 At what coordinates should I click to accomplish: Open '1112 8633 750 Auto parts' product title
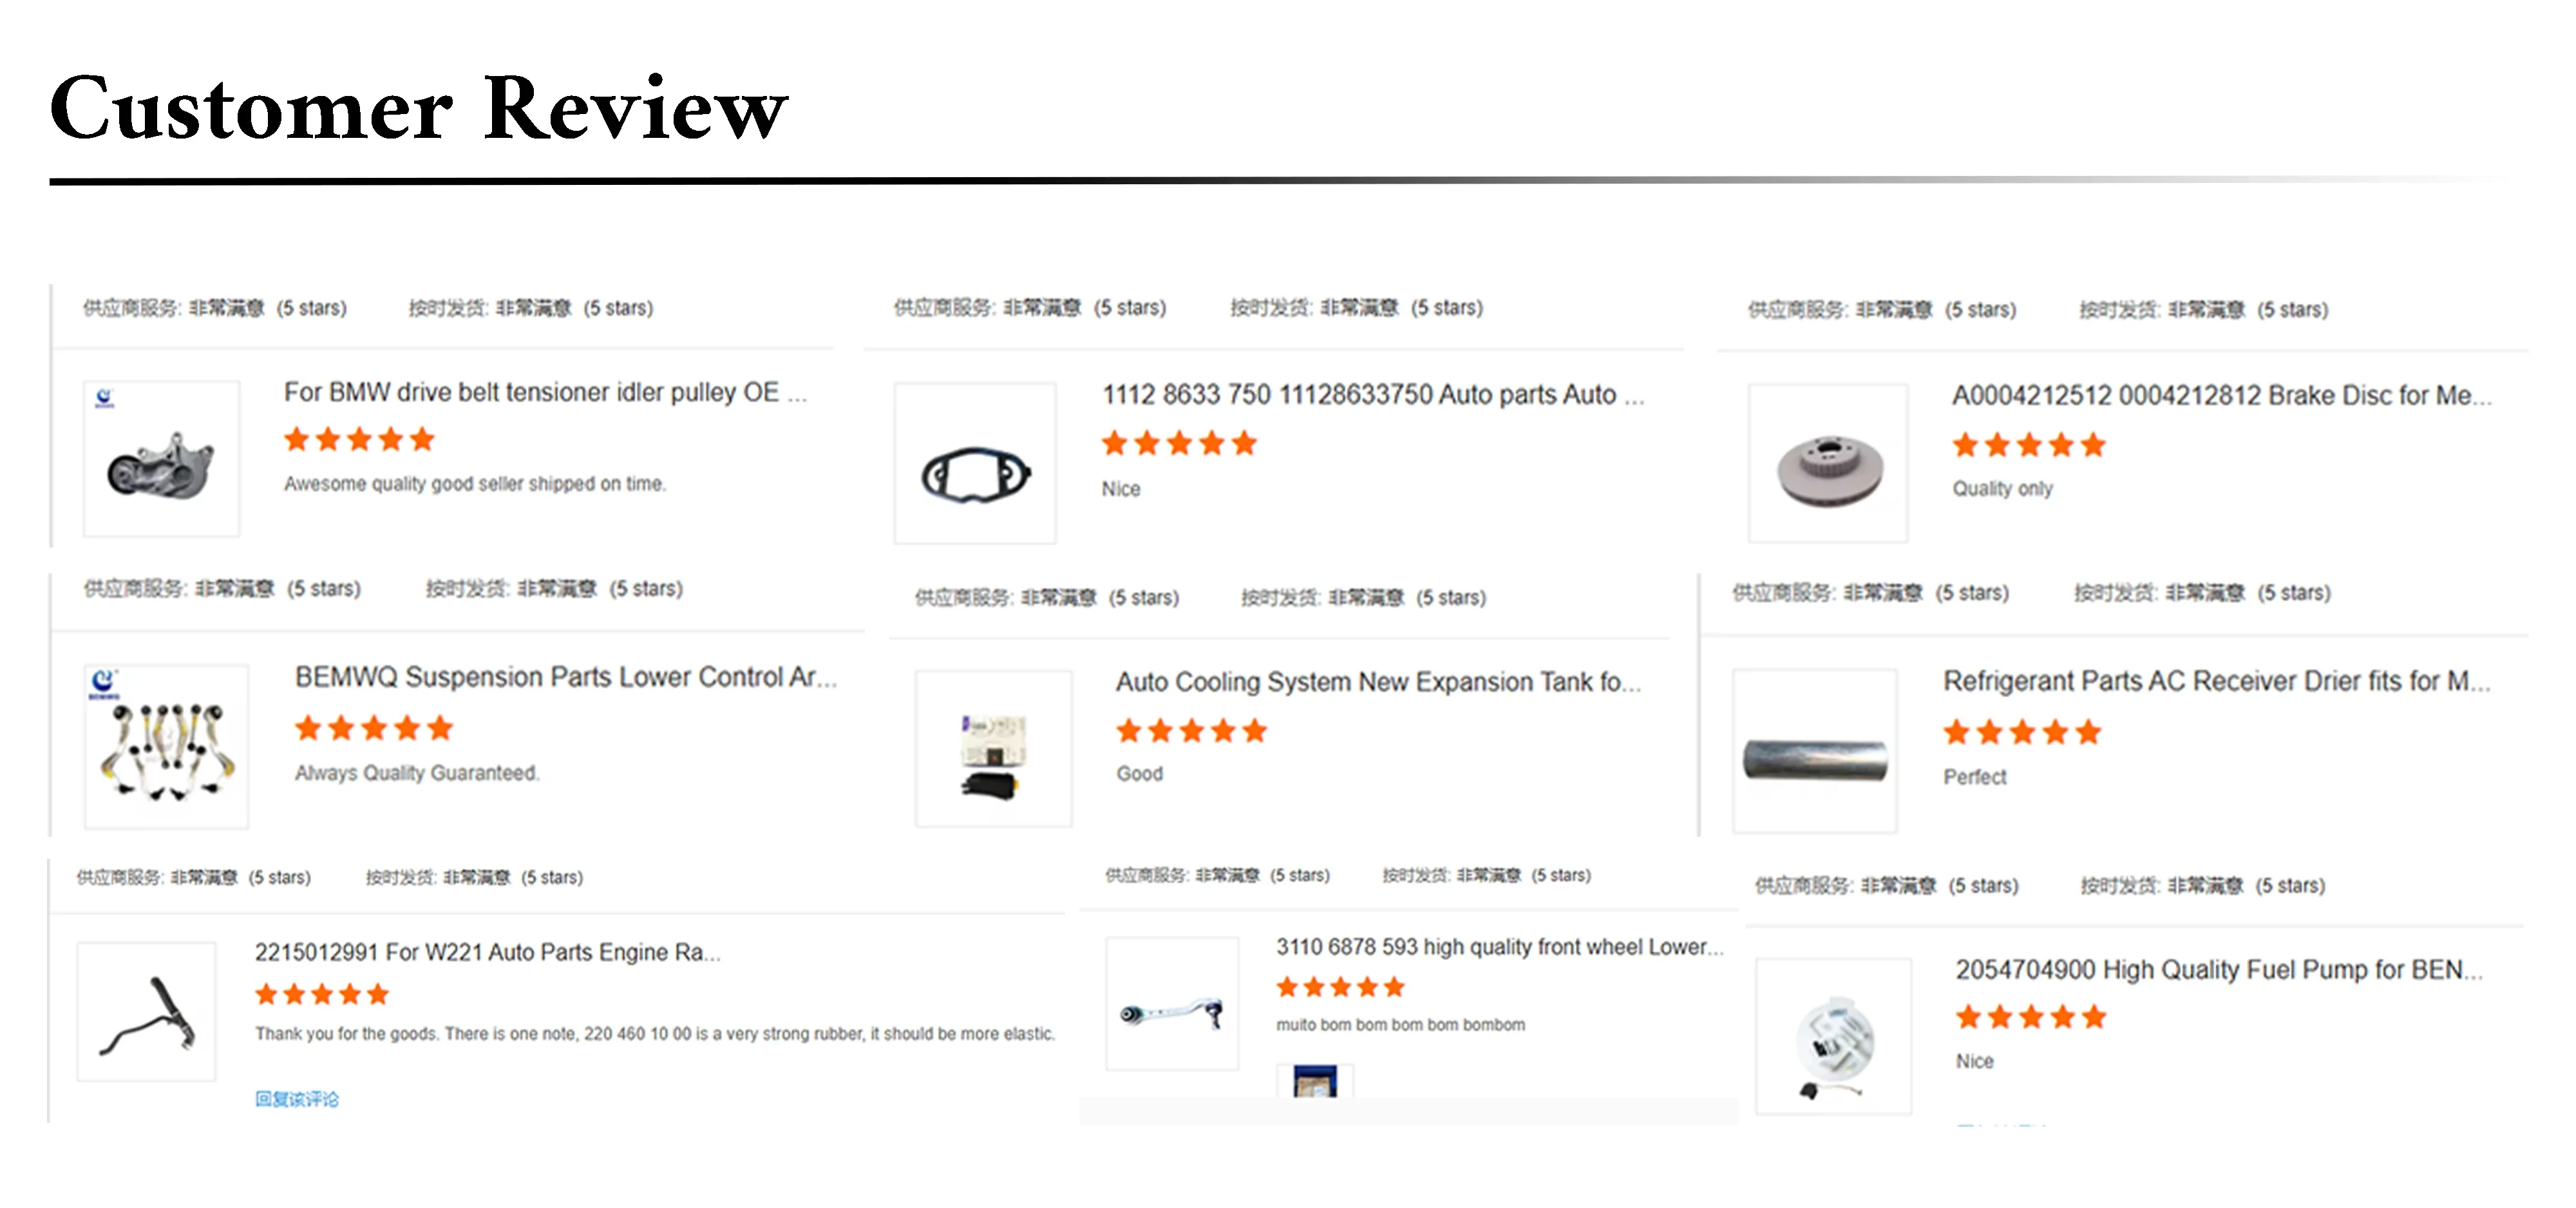coord(1373,395)
